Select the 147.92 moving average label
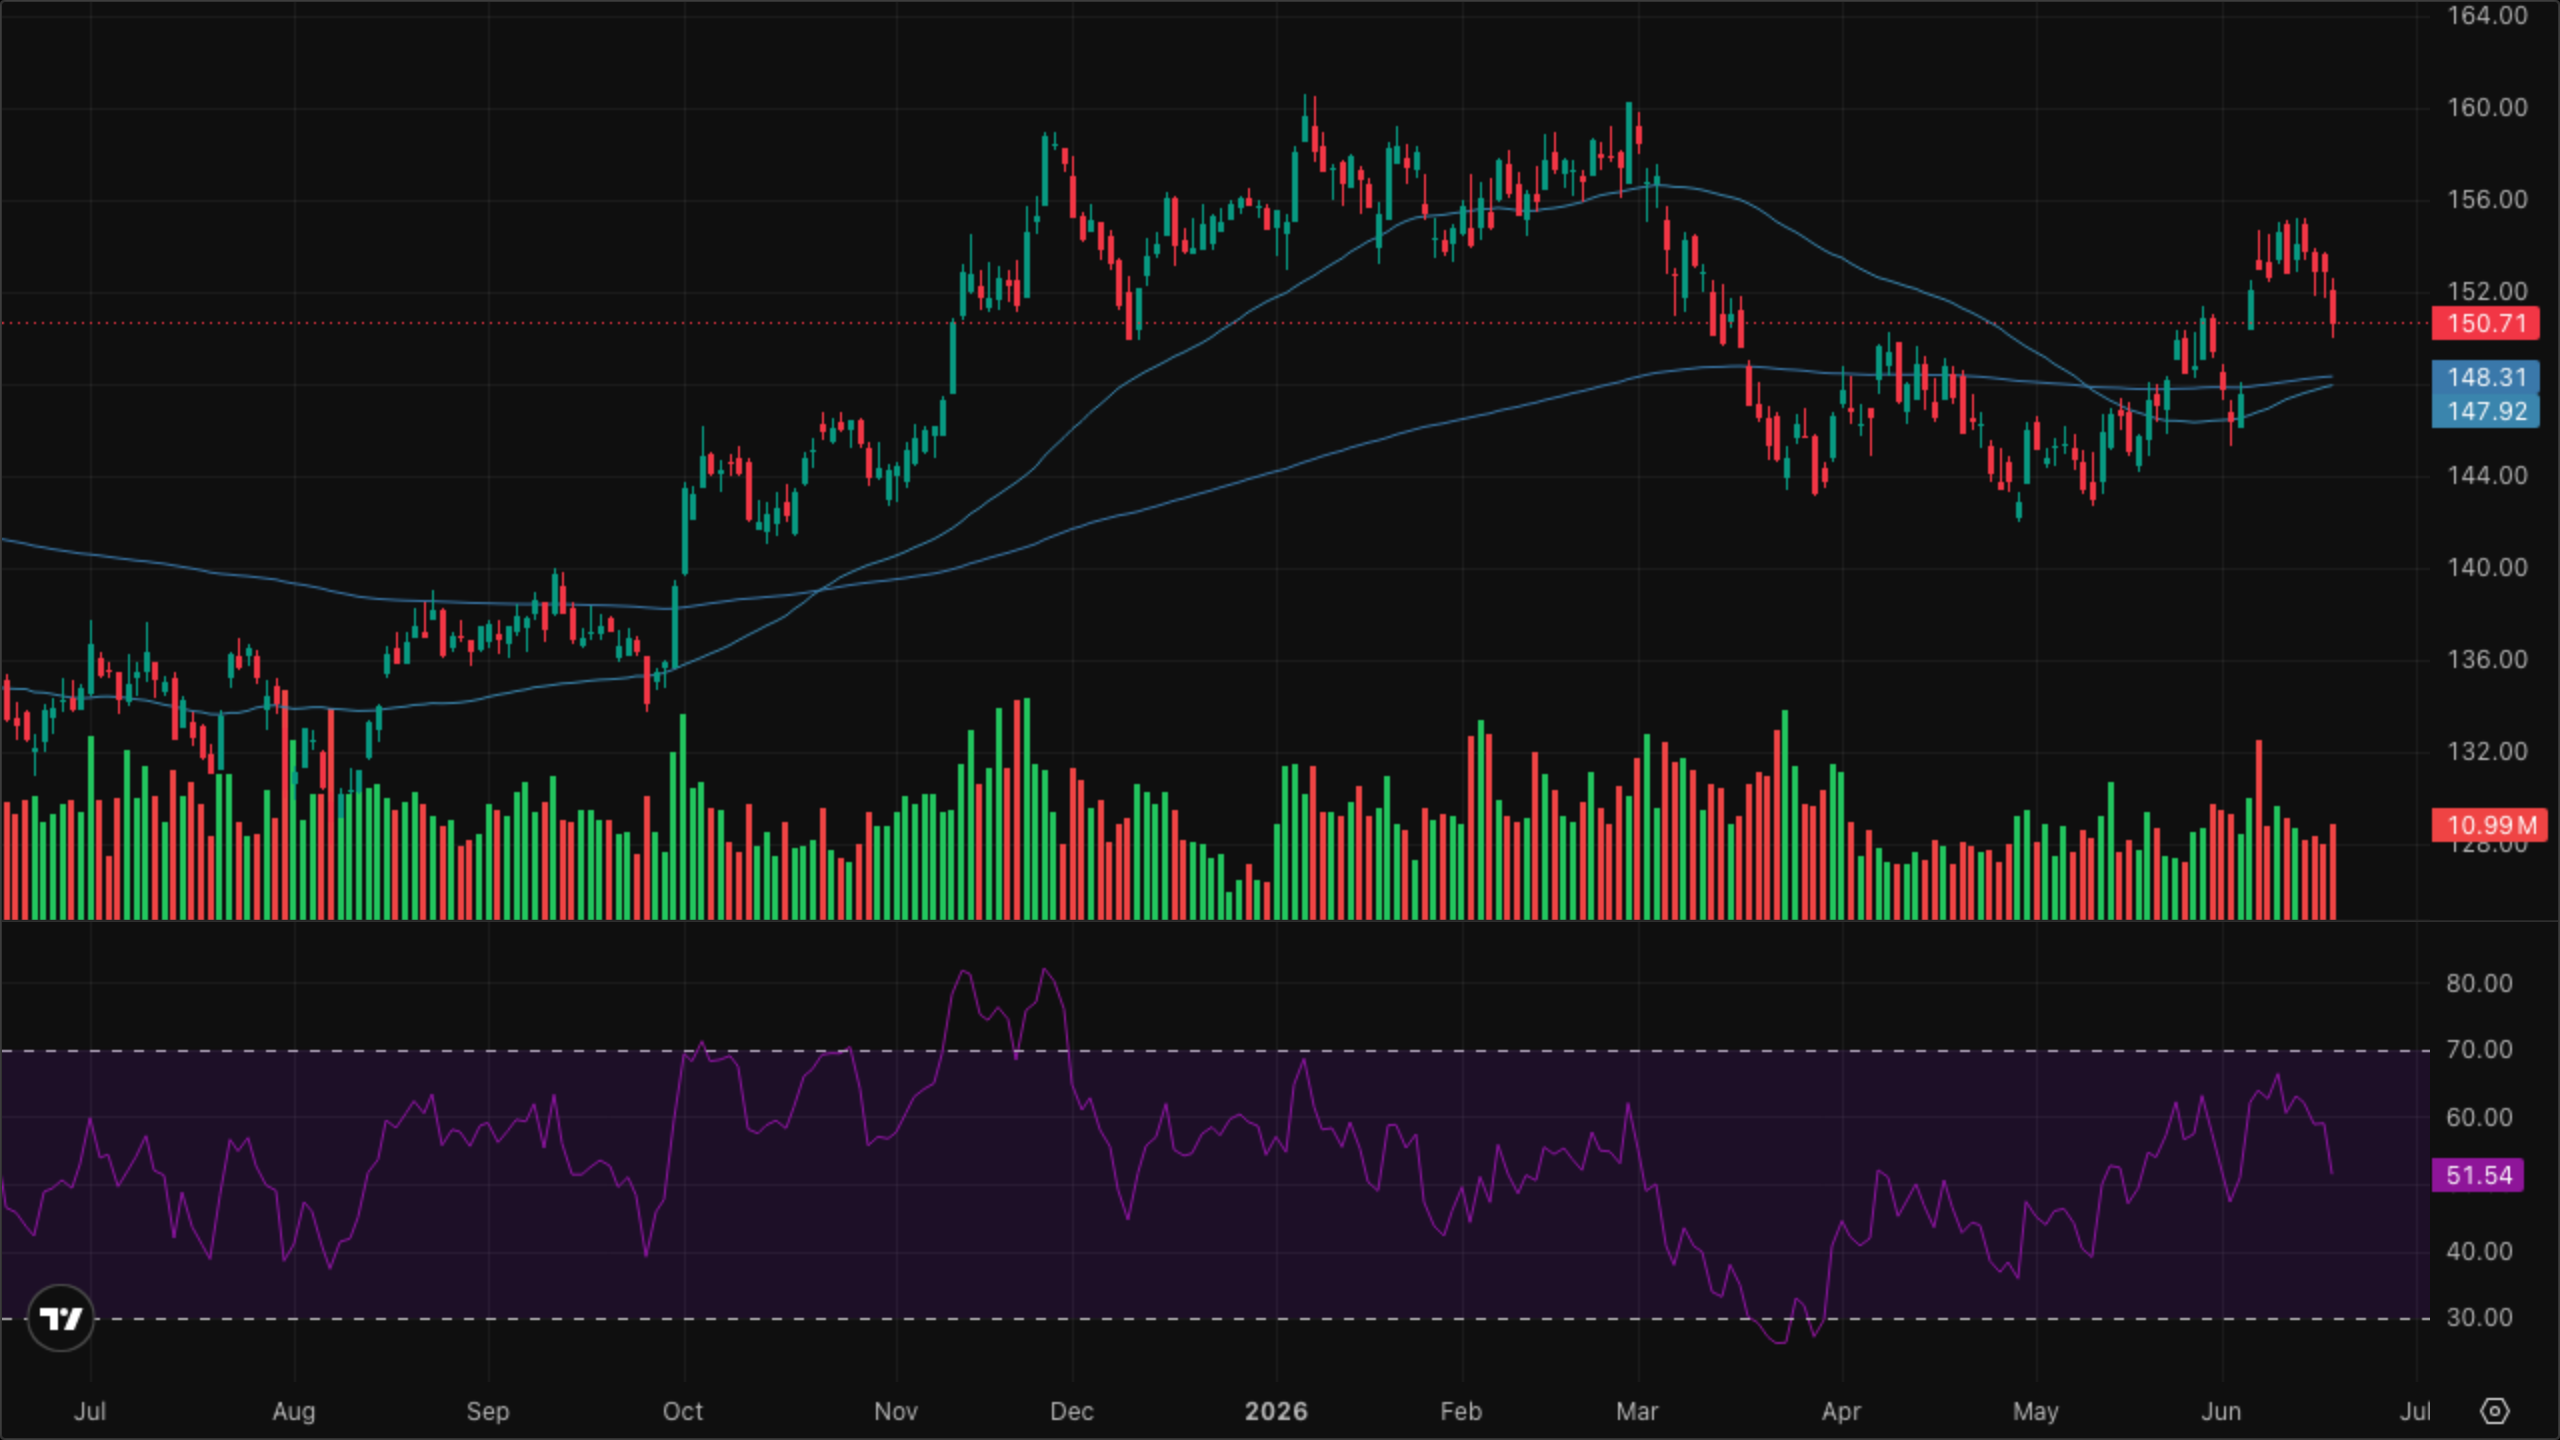The height and width of the screenshot is (1440, 2560). 2485,411
